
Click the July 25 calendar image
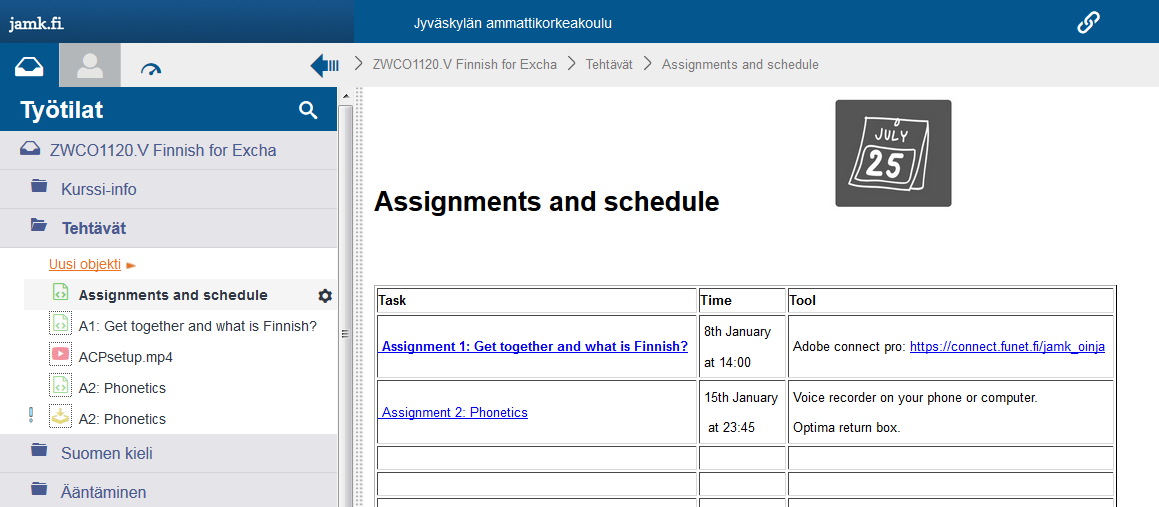[893, 153]
